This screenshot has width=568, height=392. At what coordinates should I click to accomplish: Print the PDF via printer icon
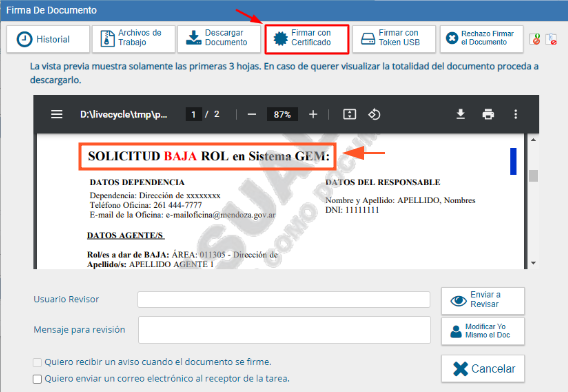[488, 114]
